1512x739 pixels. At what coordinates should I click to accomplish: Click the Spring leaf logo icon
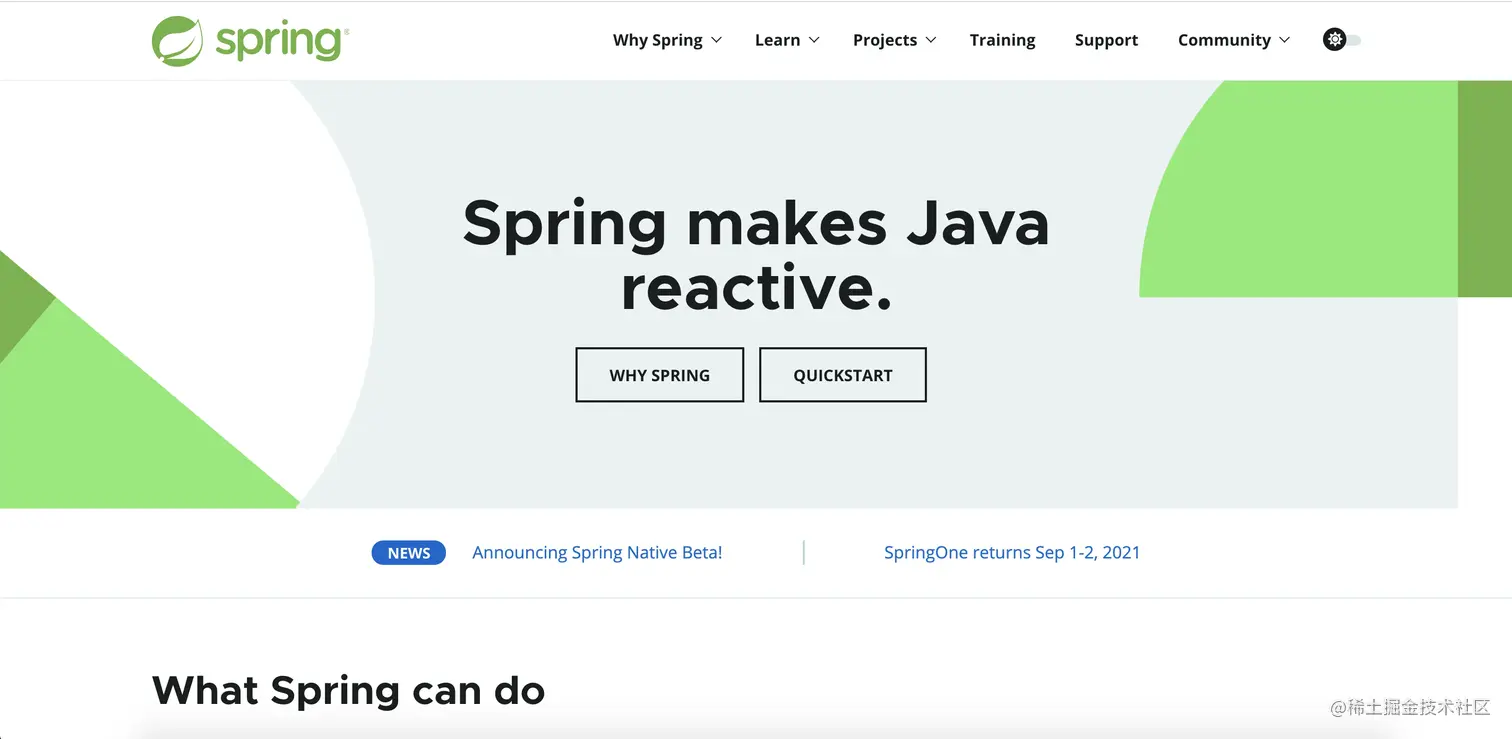click(178, 41)
